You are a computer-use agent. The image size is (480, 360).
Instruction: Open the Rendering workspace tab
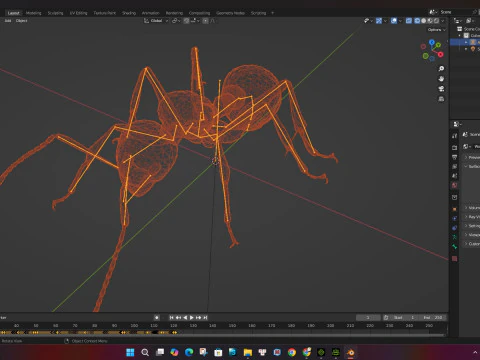click(x=174, y=13)
